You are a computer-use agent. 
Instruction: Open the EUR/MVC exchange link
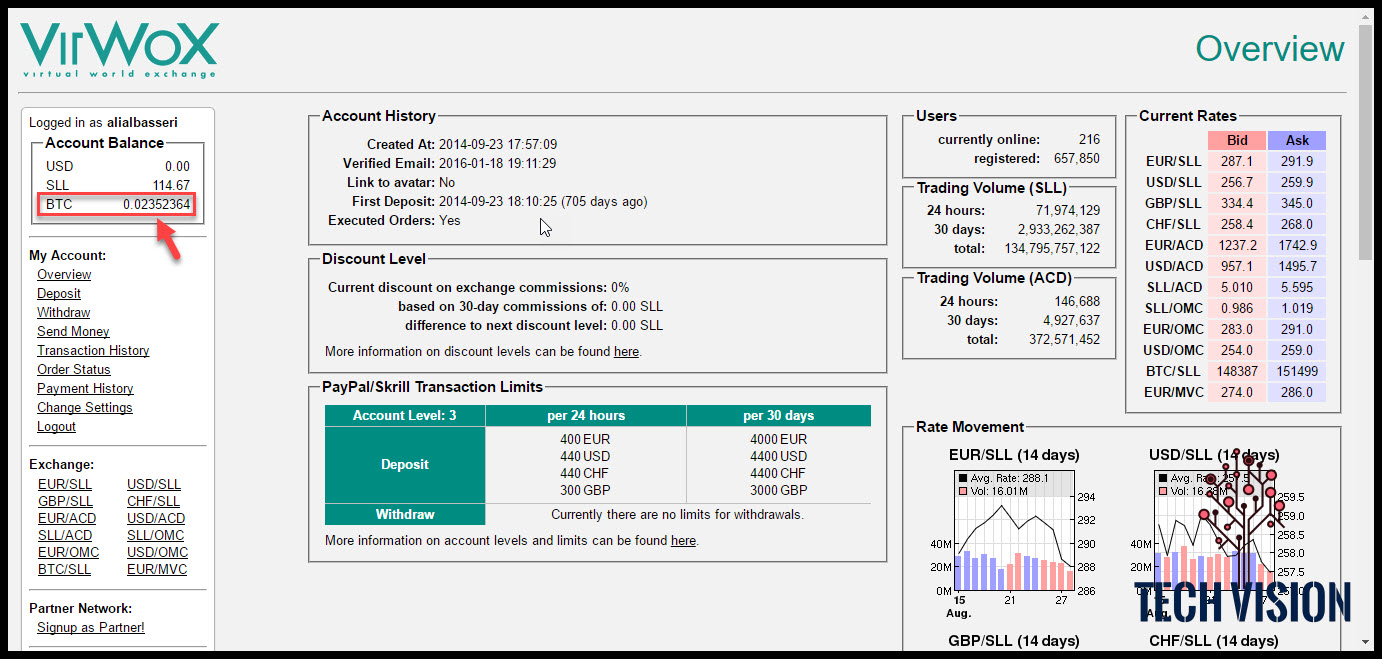click(x=158, y=569)
